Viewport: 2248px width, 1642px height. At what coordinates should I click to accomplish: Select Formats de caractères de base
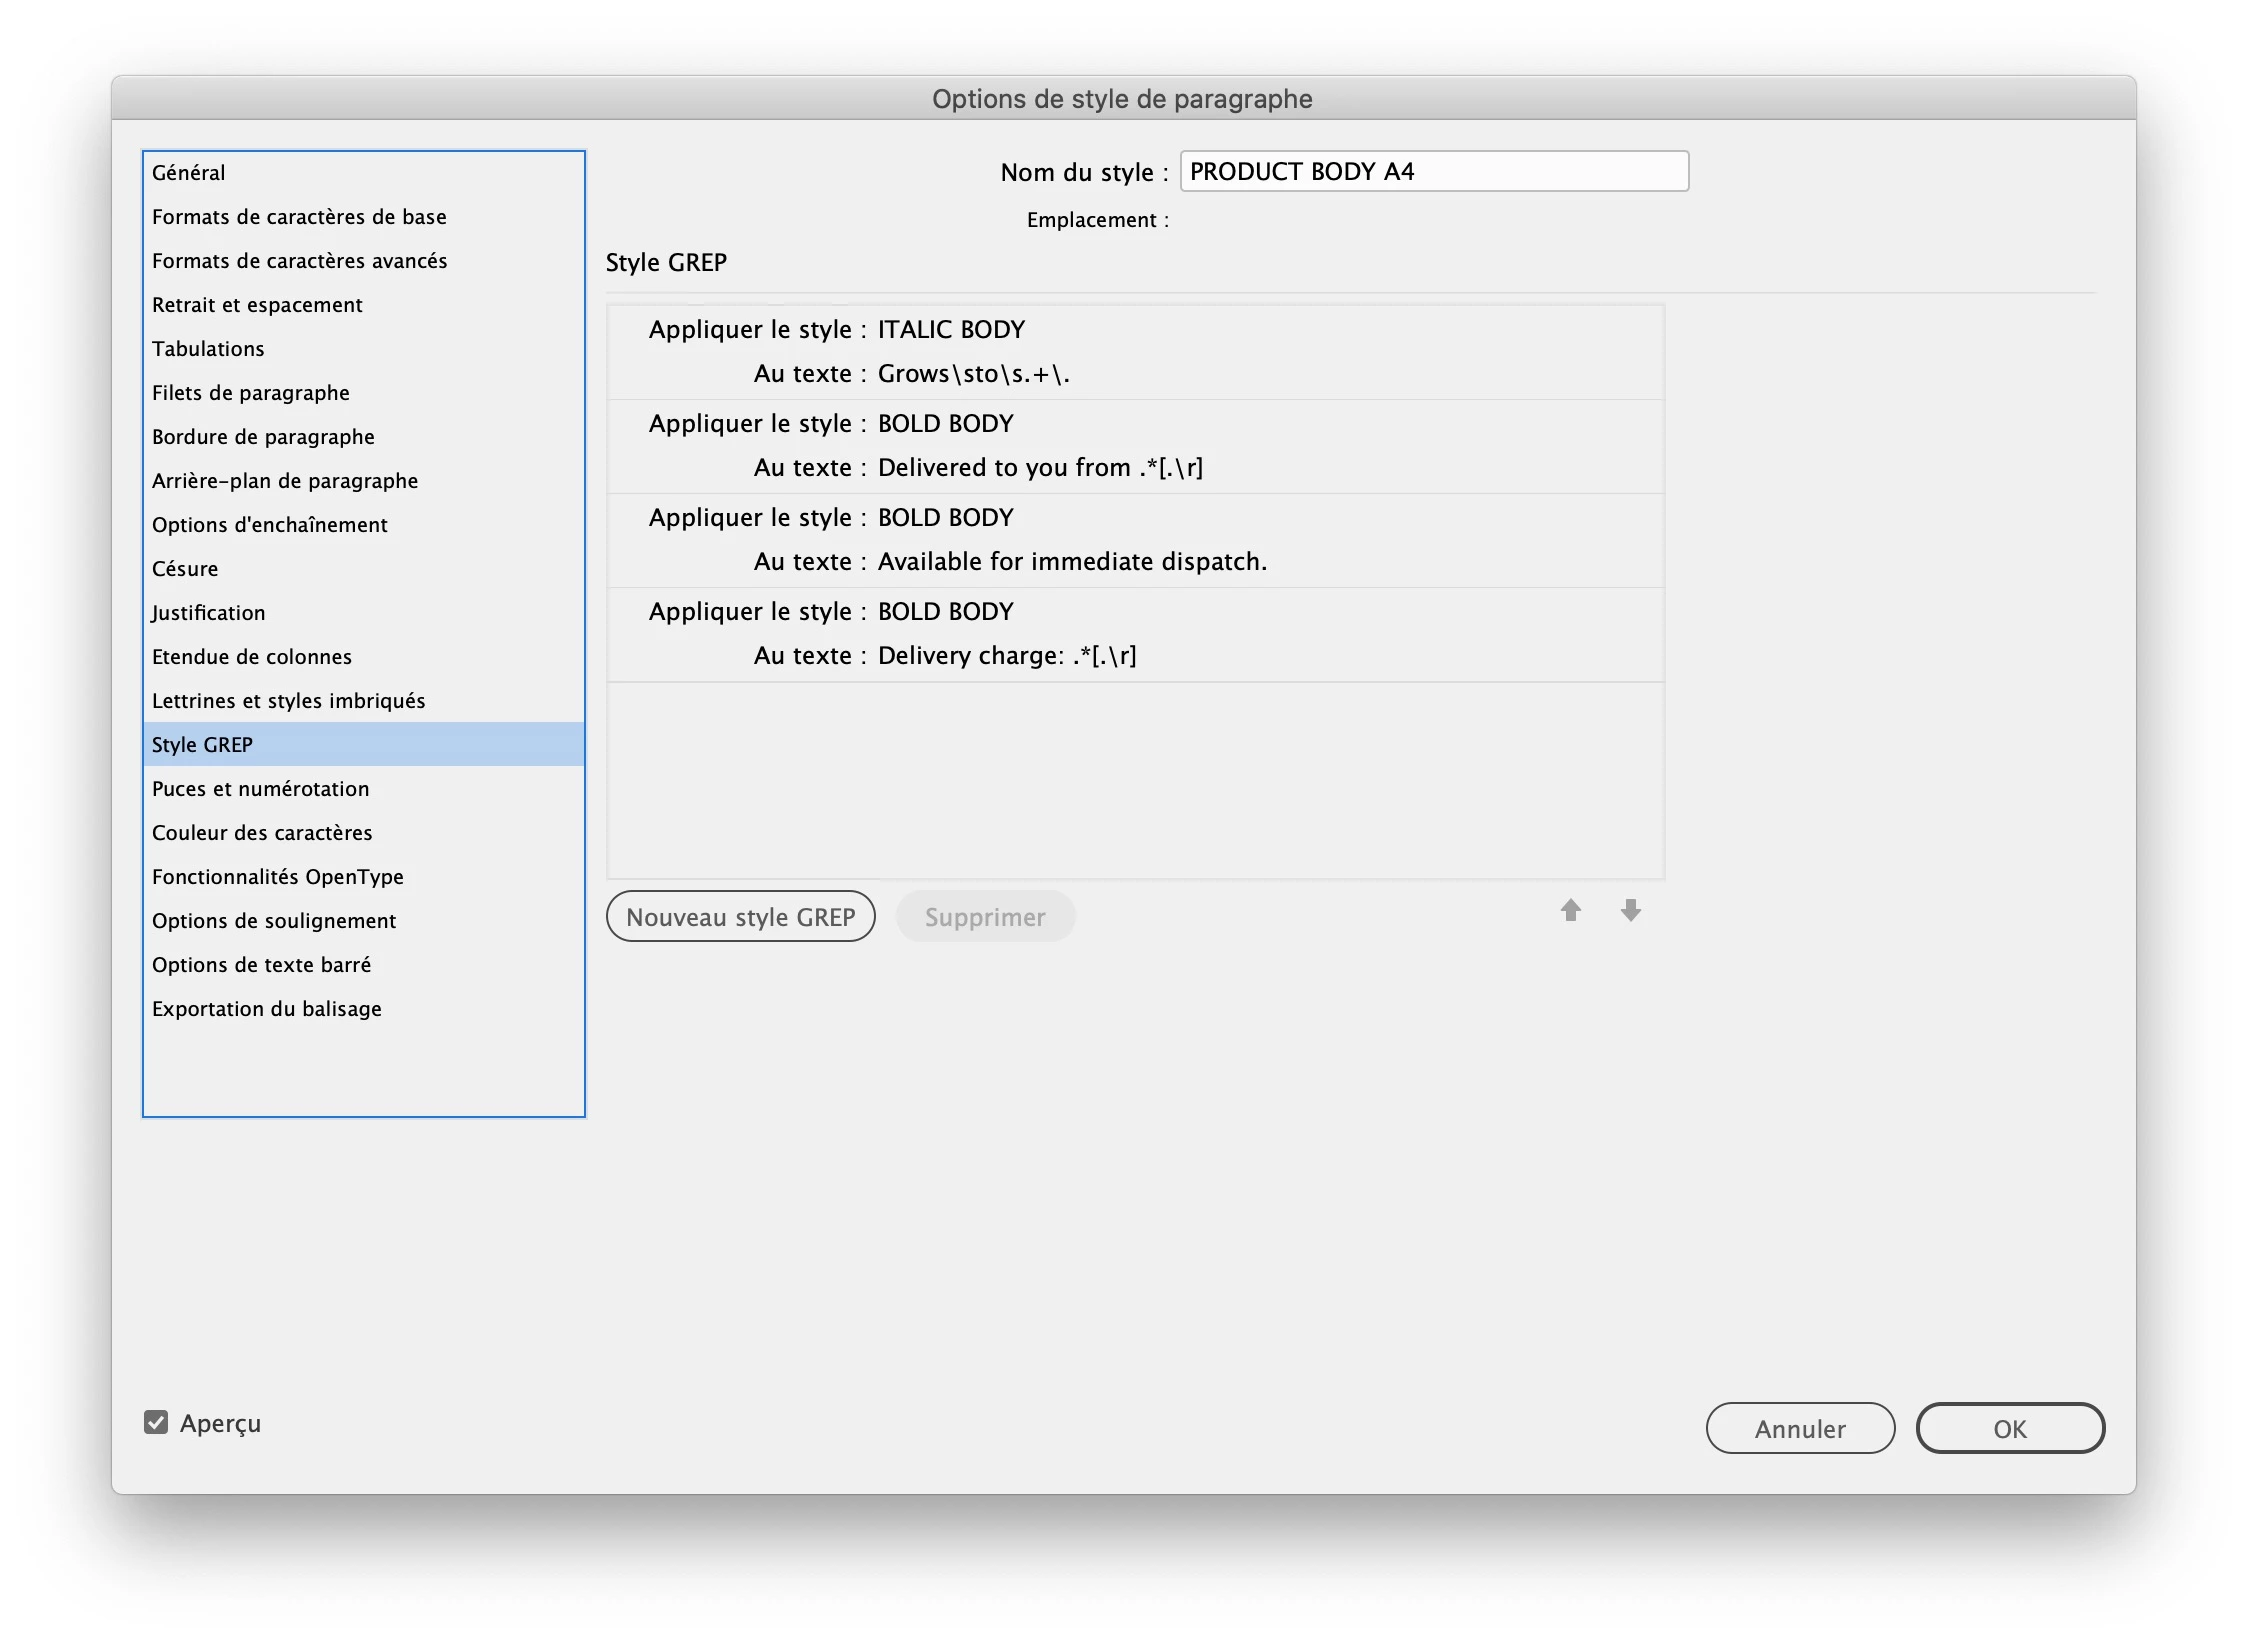pos(299,216)
